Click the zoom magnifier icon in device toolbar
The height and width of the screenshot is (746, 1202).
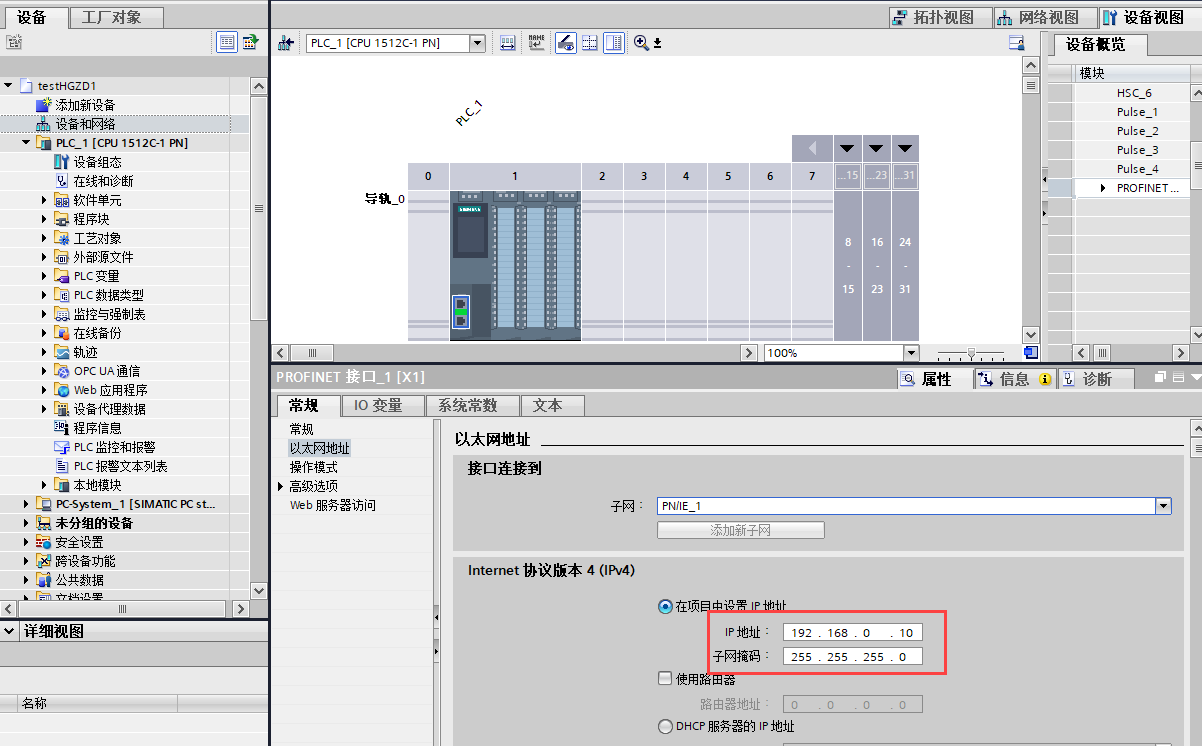click(641, 43)
